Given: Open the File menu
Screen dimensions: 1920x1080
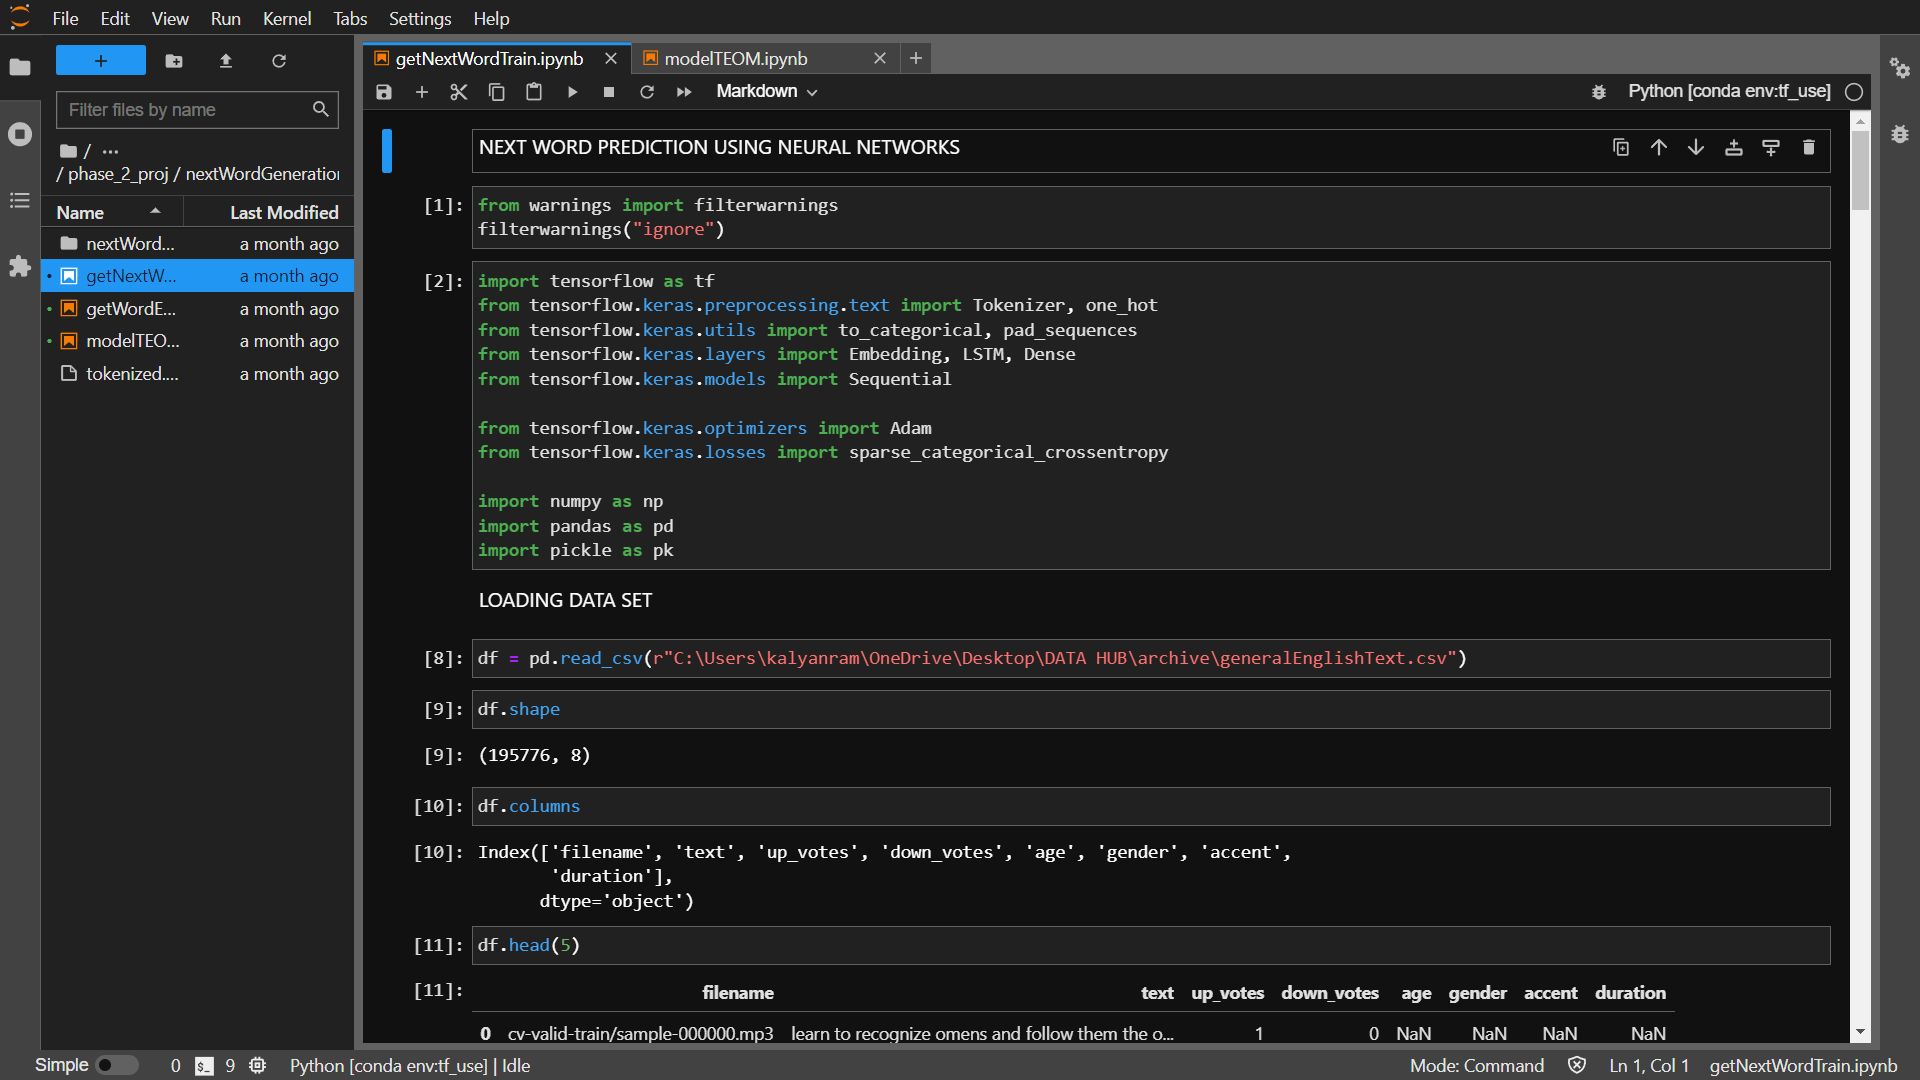Looking at the screenshot, I should [x=65, y=18].
